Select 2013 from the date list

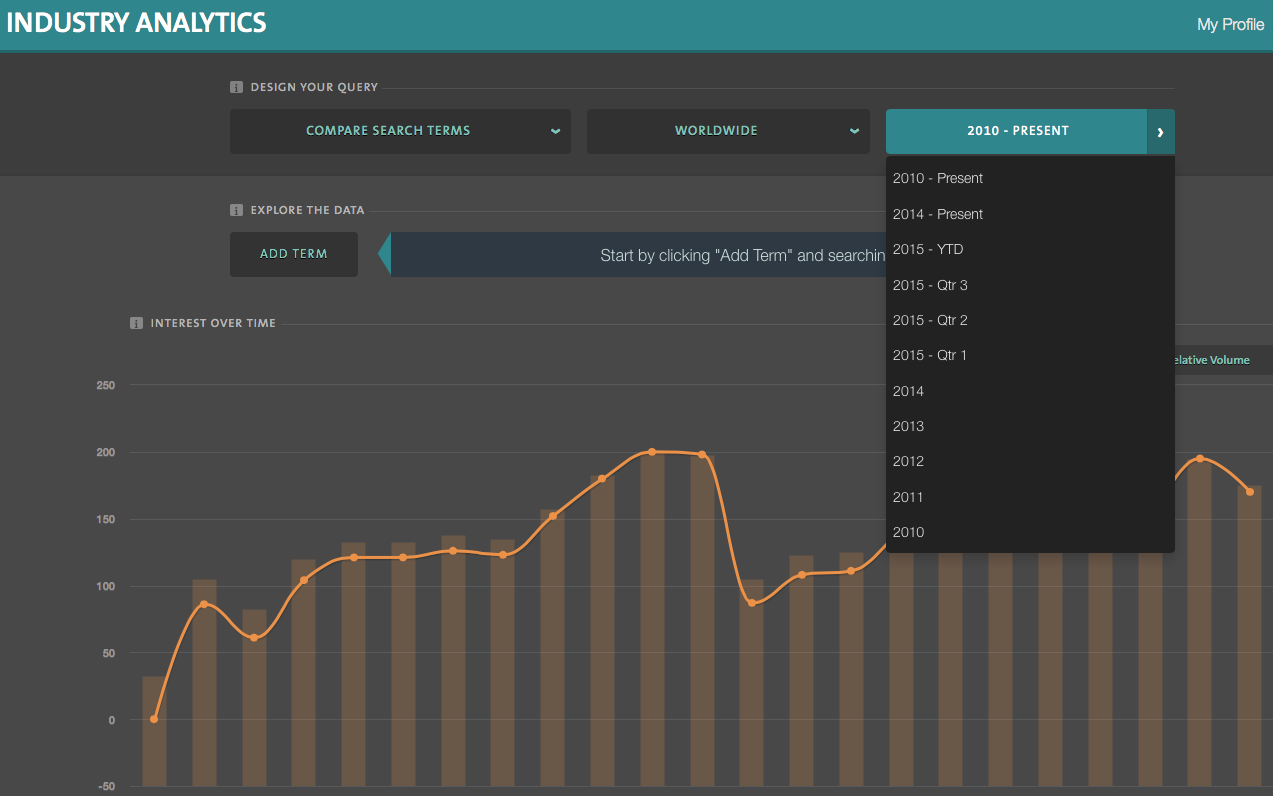coord(908,426)
